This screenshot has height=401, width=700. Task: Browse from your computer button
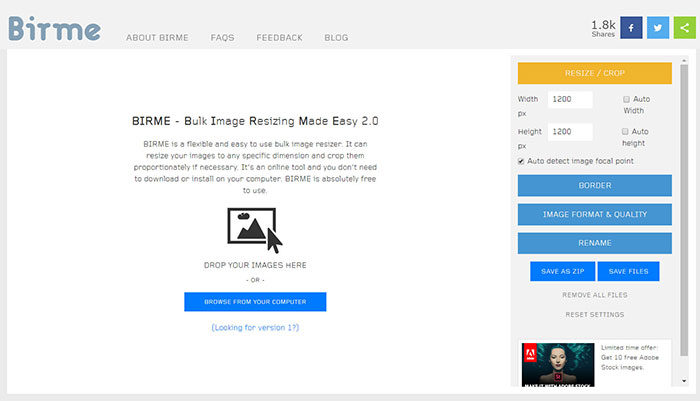(255, 302)
